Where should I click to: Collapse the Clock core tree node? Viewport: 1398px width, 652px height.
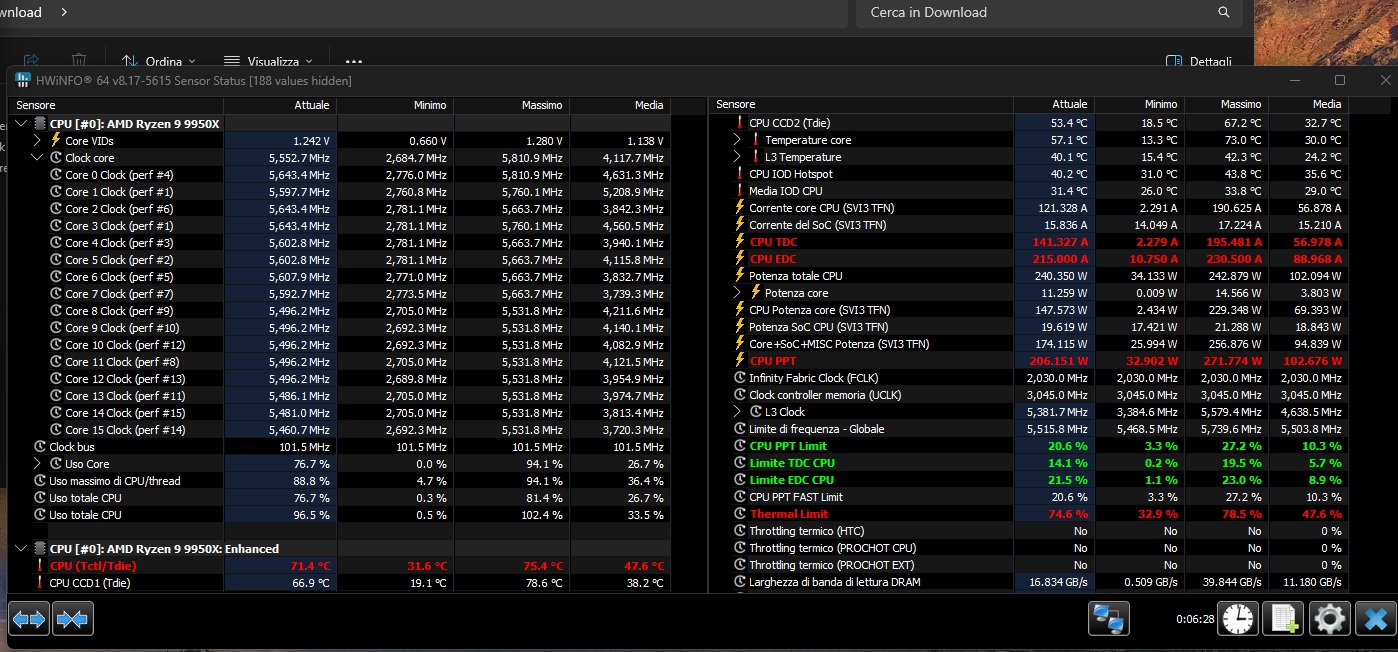[x=38, y=158]
